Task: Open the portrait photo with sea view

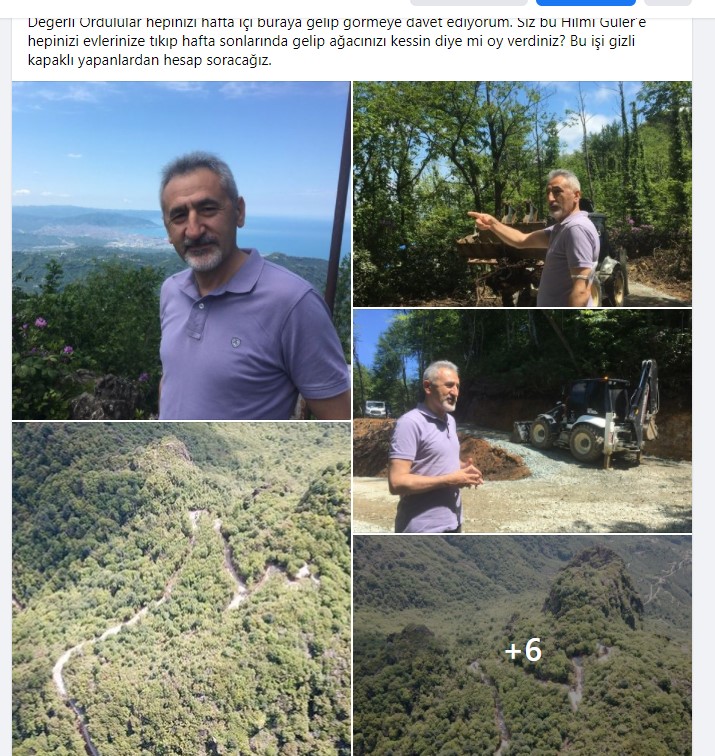Action: (181, 250)
